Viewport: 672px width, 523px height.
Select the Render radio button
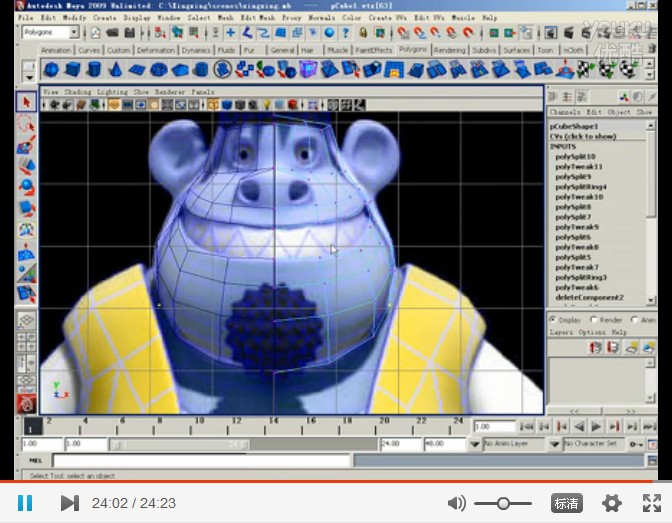[x=594, y=319]
